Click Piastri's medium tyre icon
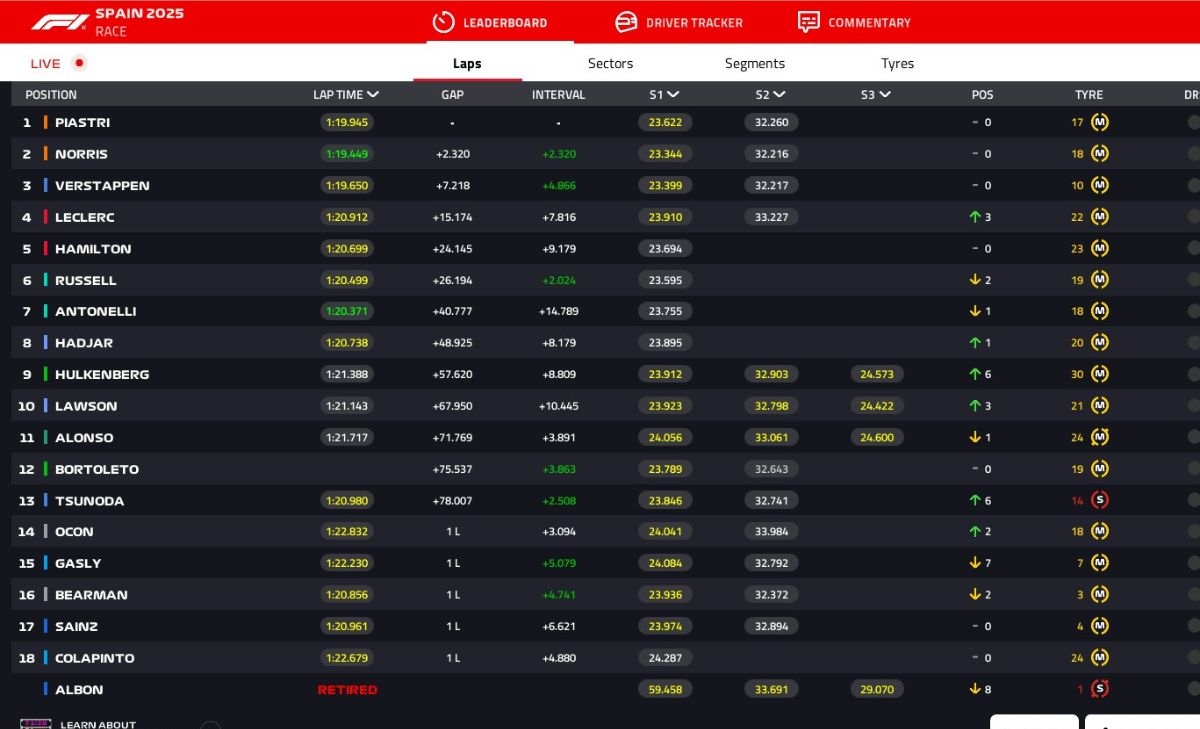Screen dimensions: 1200x729 click(x=1100, y=122)
